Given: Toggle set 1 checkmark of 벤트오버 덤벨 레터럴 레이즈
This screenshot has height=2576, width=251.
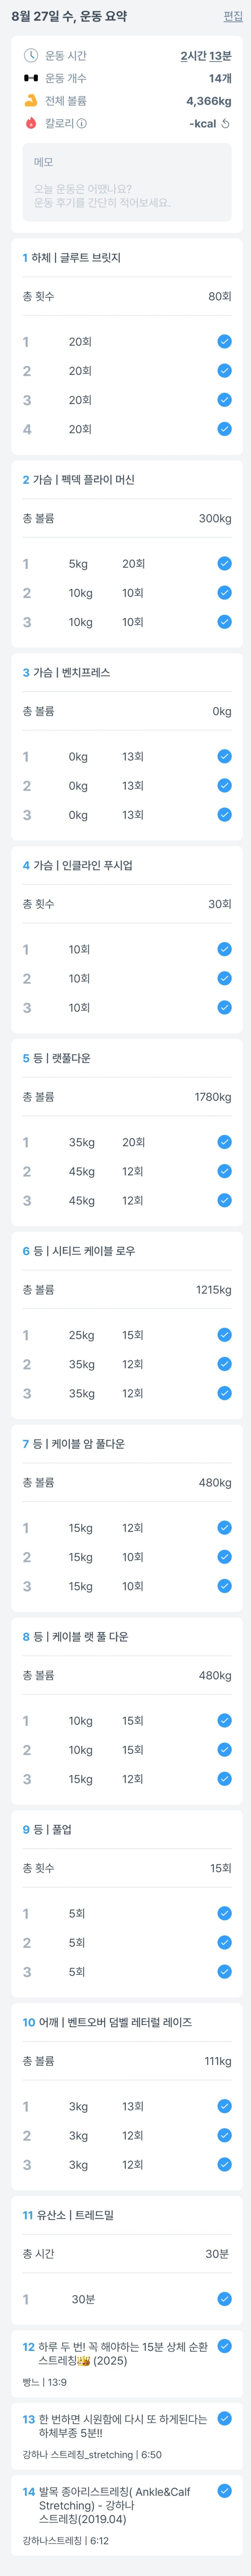Looking at the screenshot, I should tap(224, 2106).
